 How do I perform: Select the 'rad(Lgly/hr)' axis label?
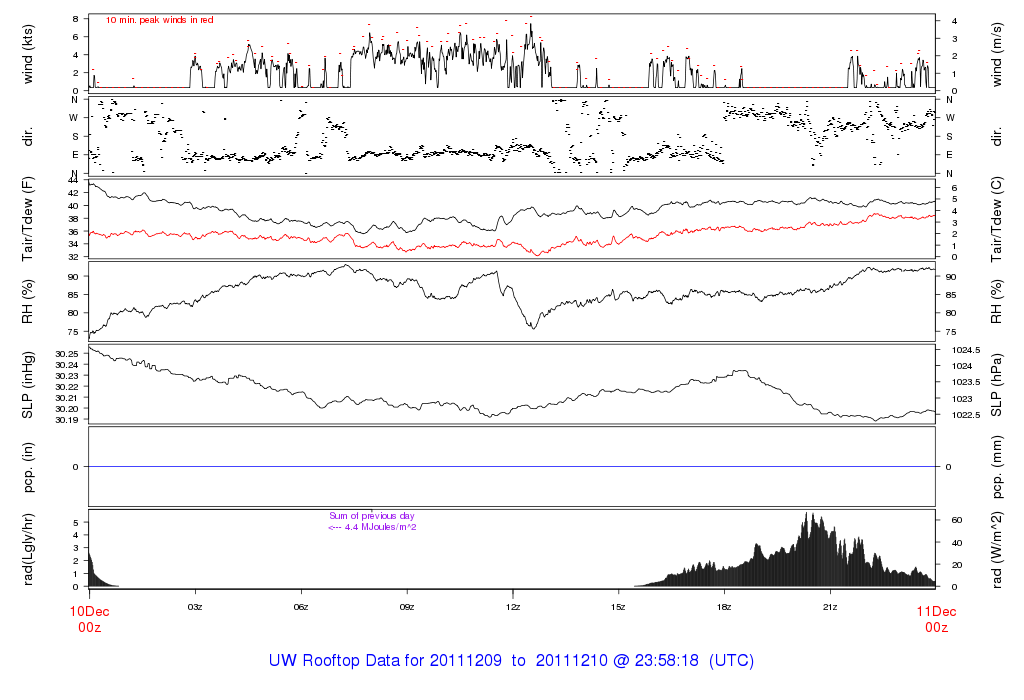pos(29,549)
